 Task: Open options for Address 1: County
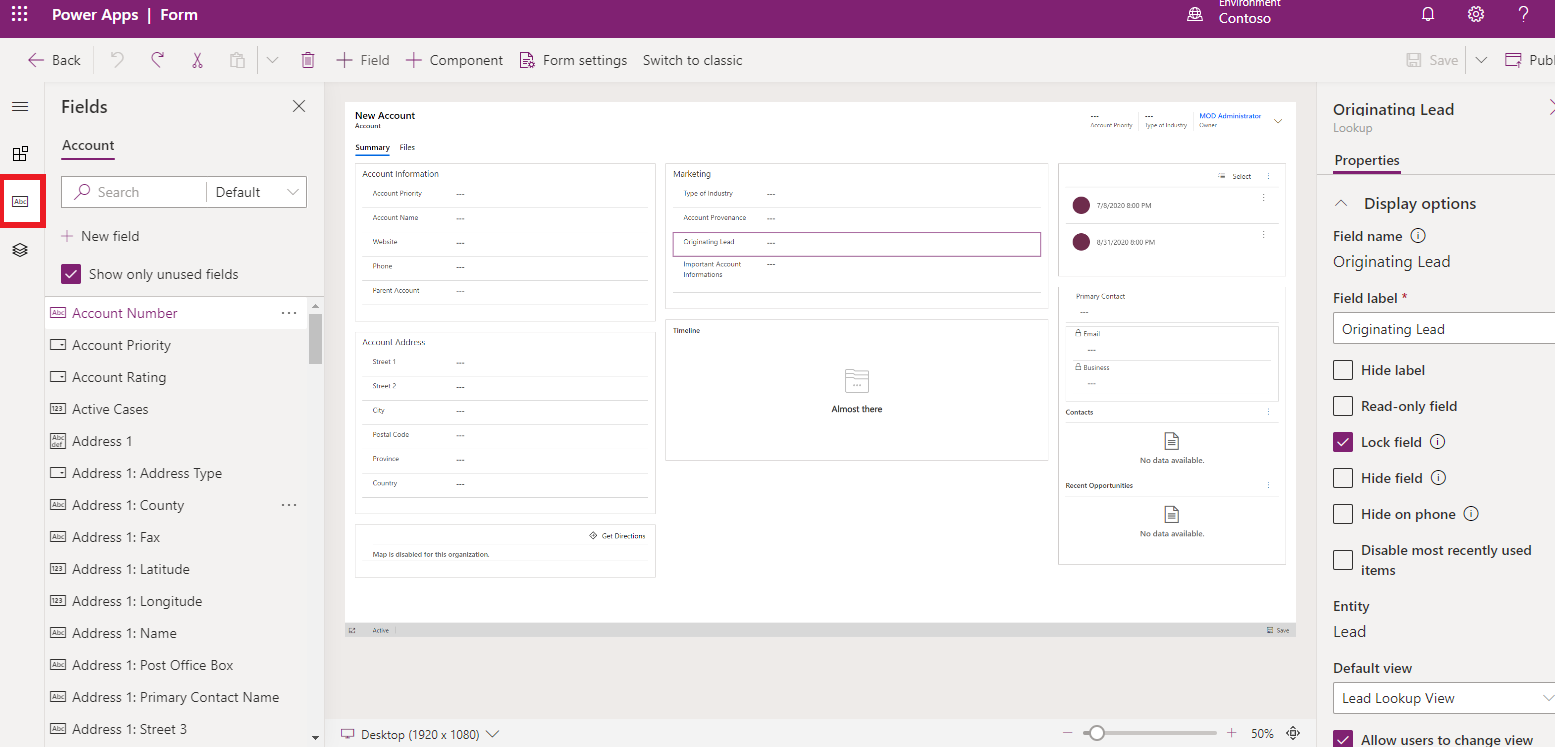289,505
